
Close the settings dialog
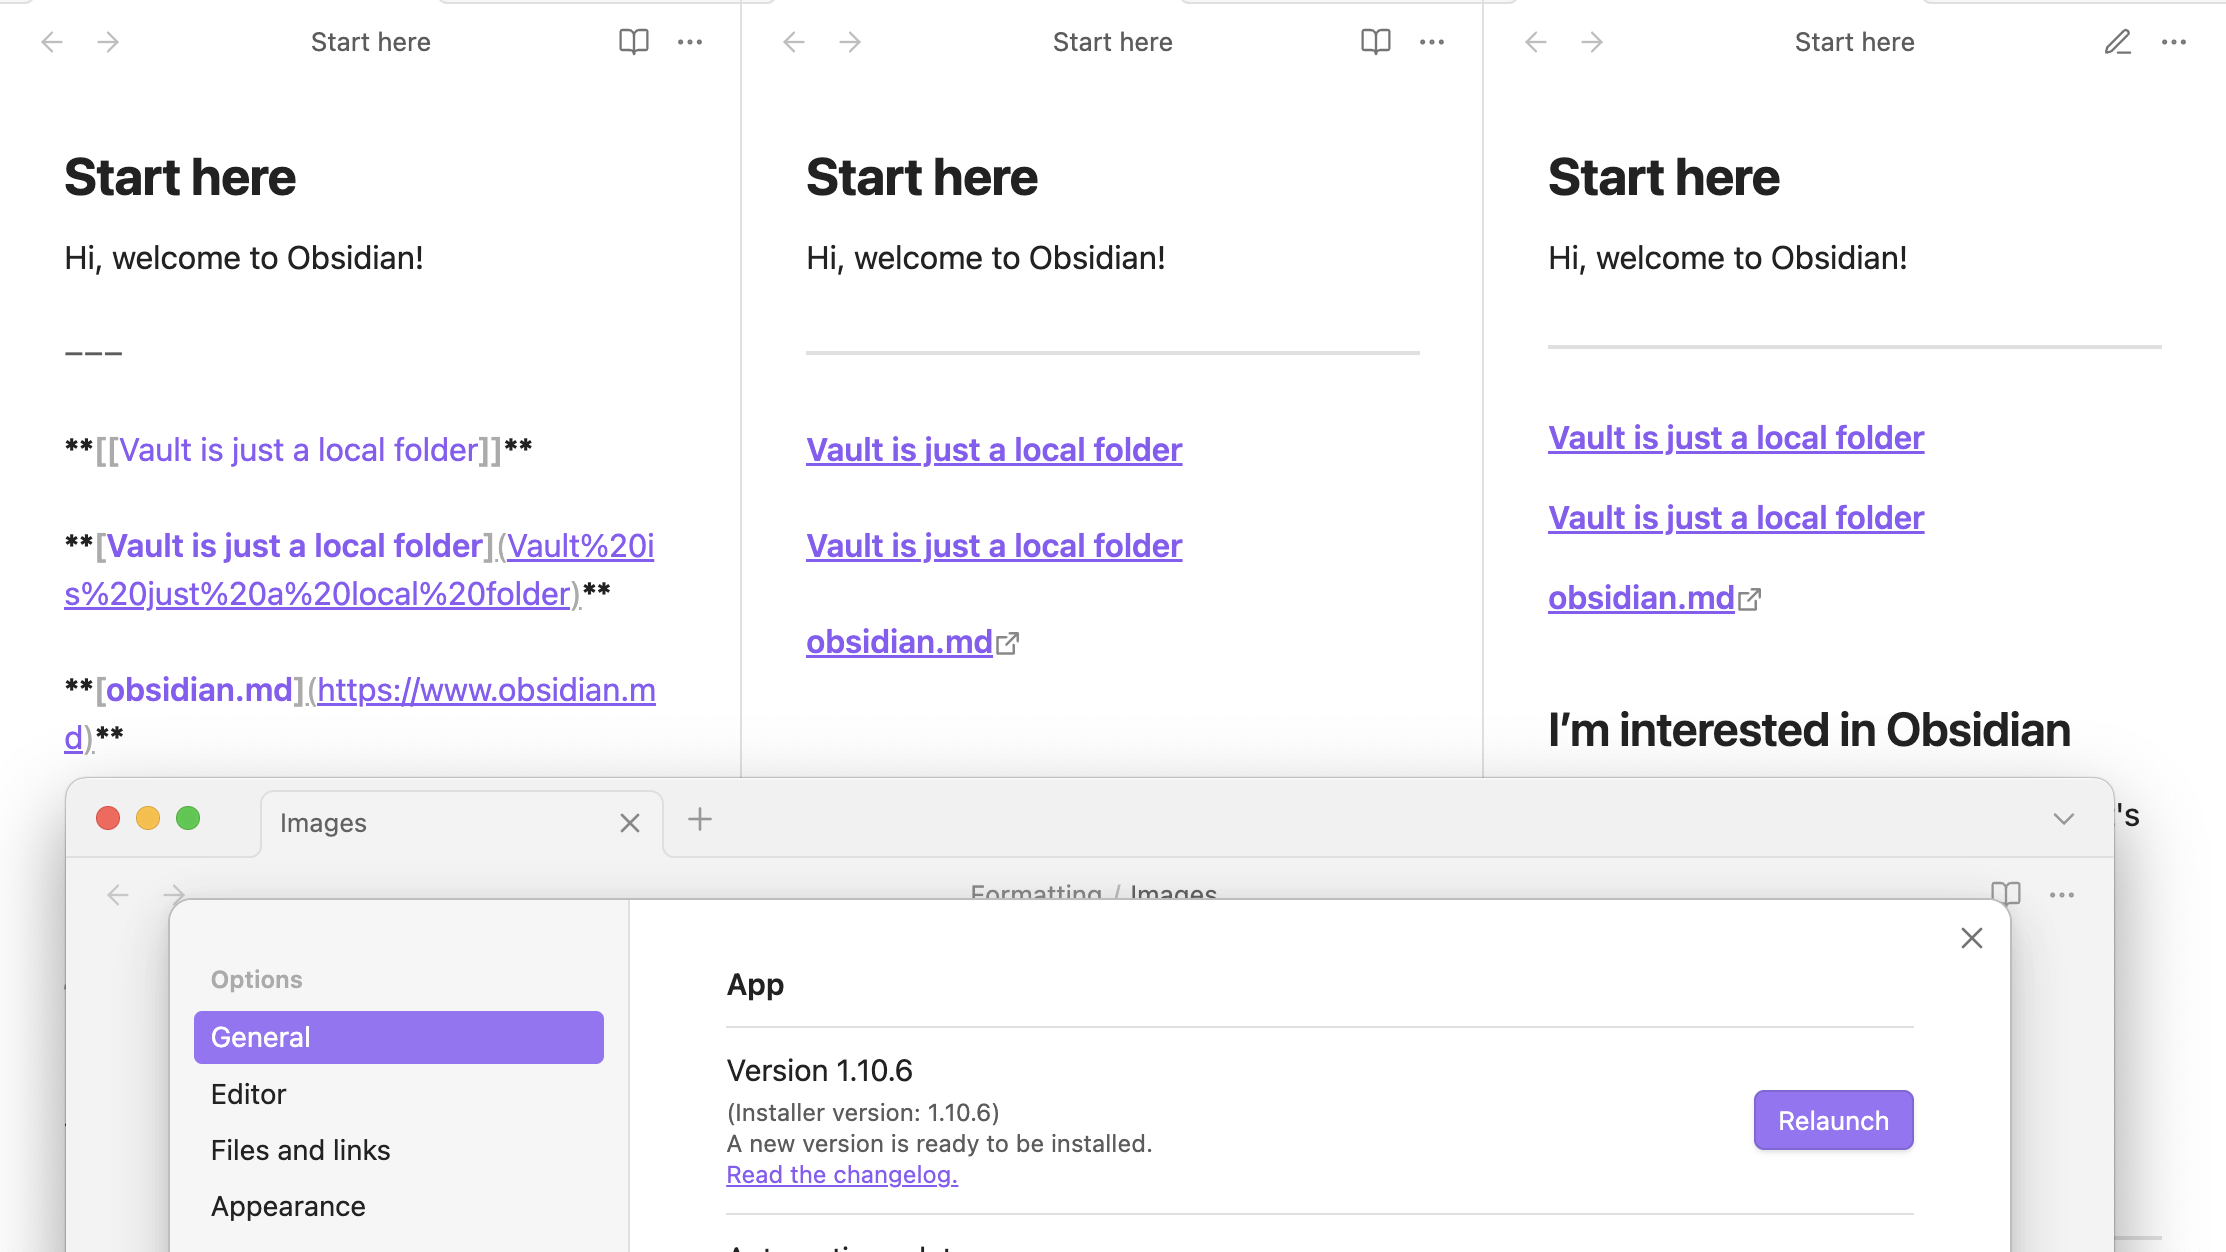click(1971, 938)
